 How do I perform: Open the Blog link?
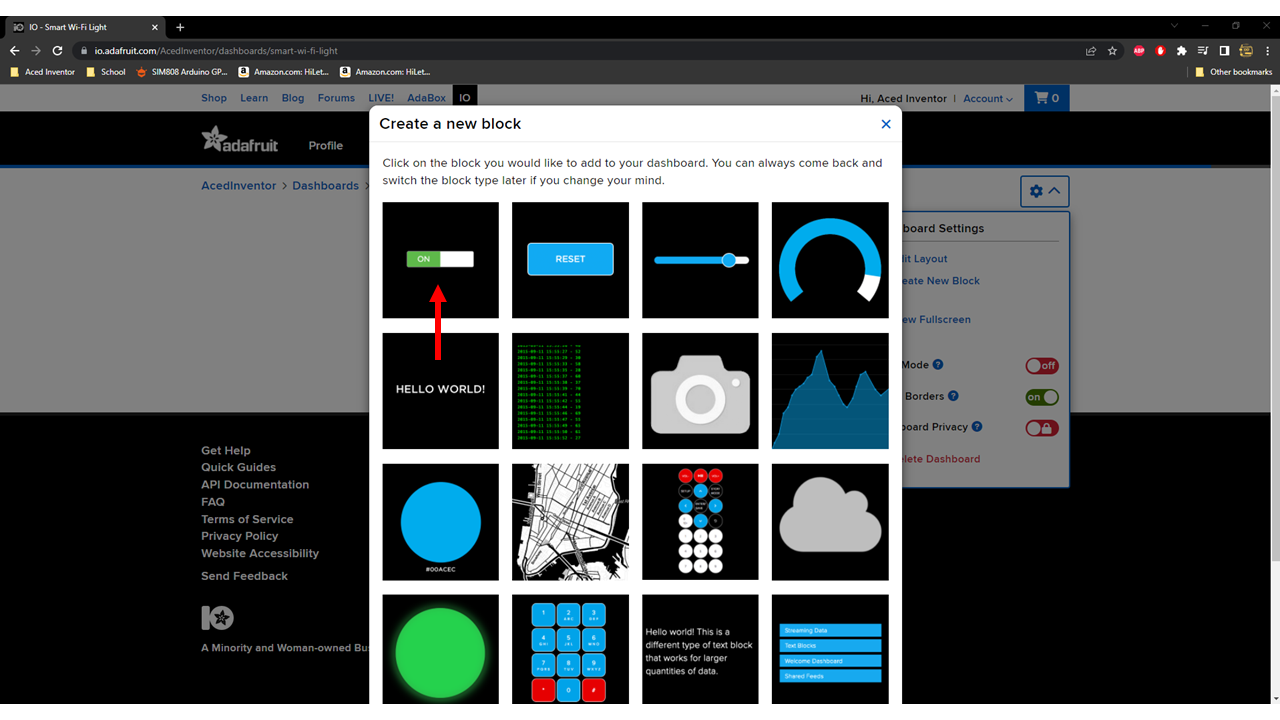[x=293, y=98]
